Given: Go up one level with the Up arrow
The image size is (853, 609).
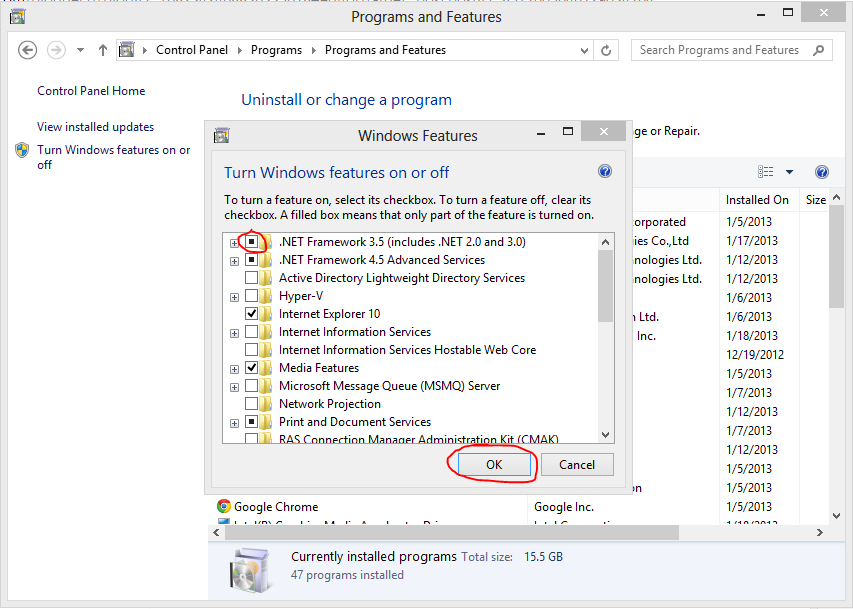Looking at the screenshot, I should tap(103, 50).
